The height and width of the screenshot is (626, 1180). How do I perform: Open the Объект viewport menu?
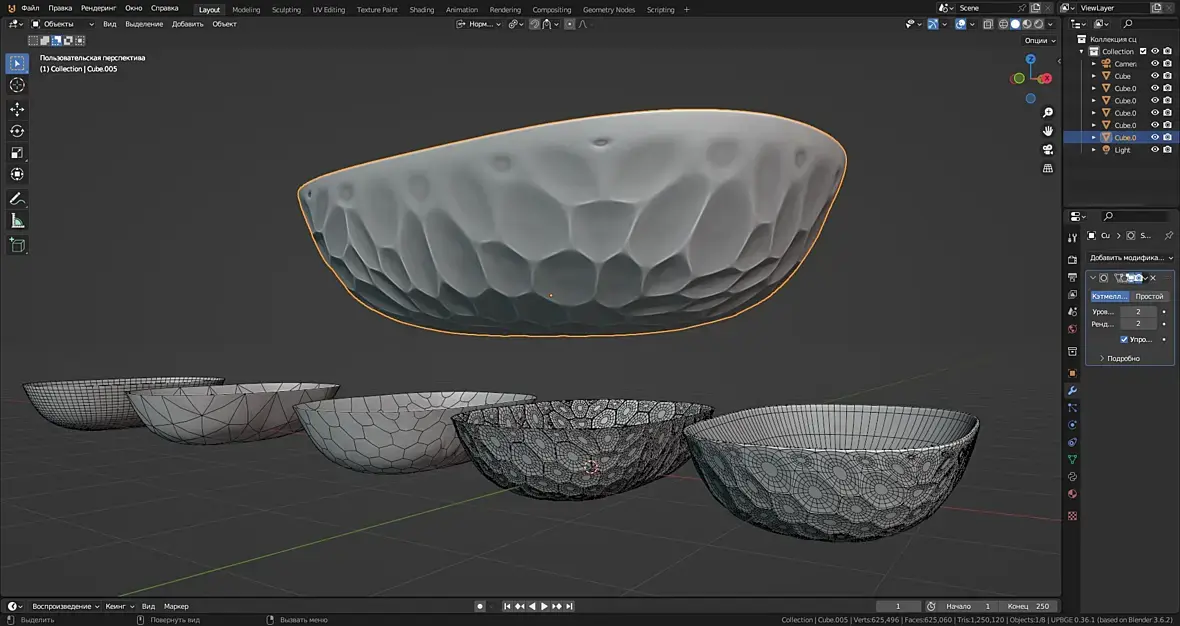pos(224,24)
